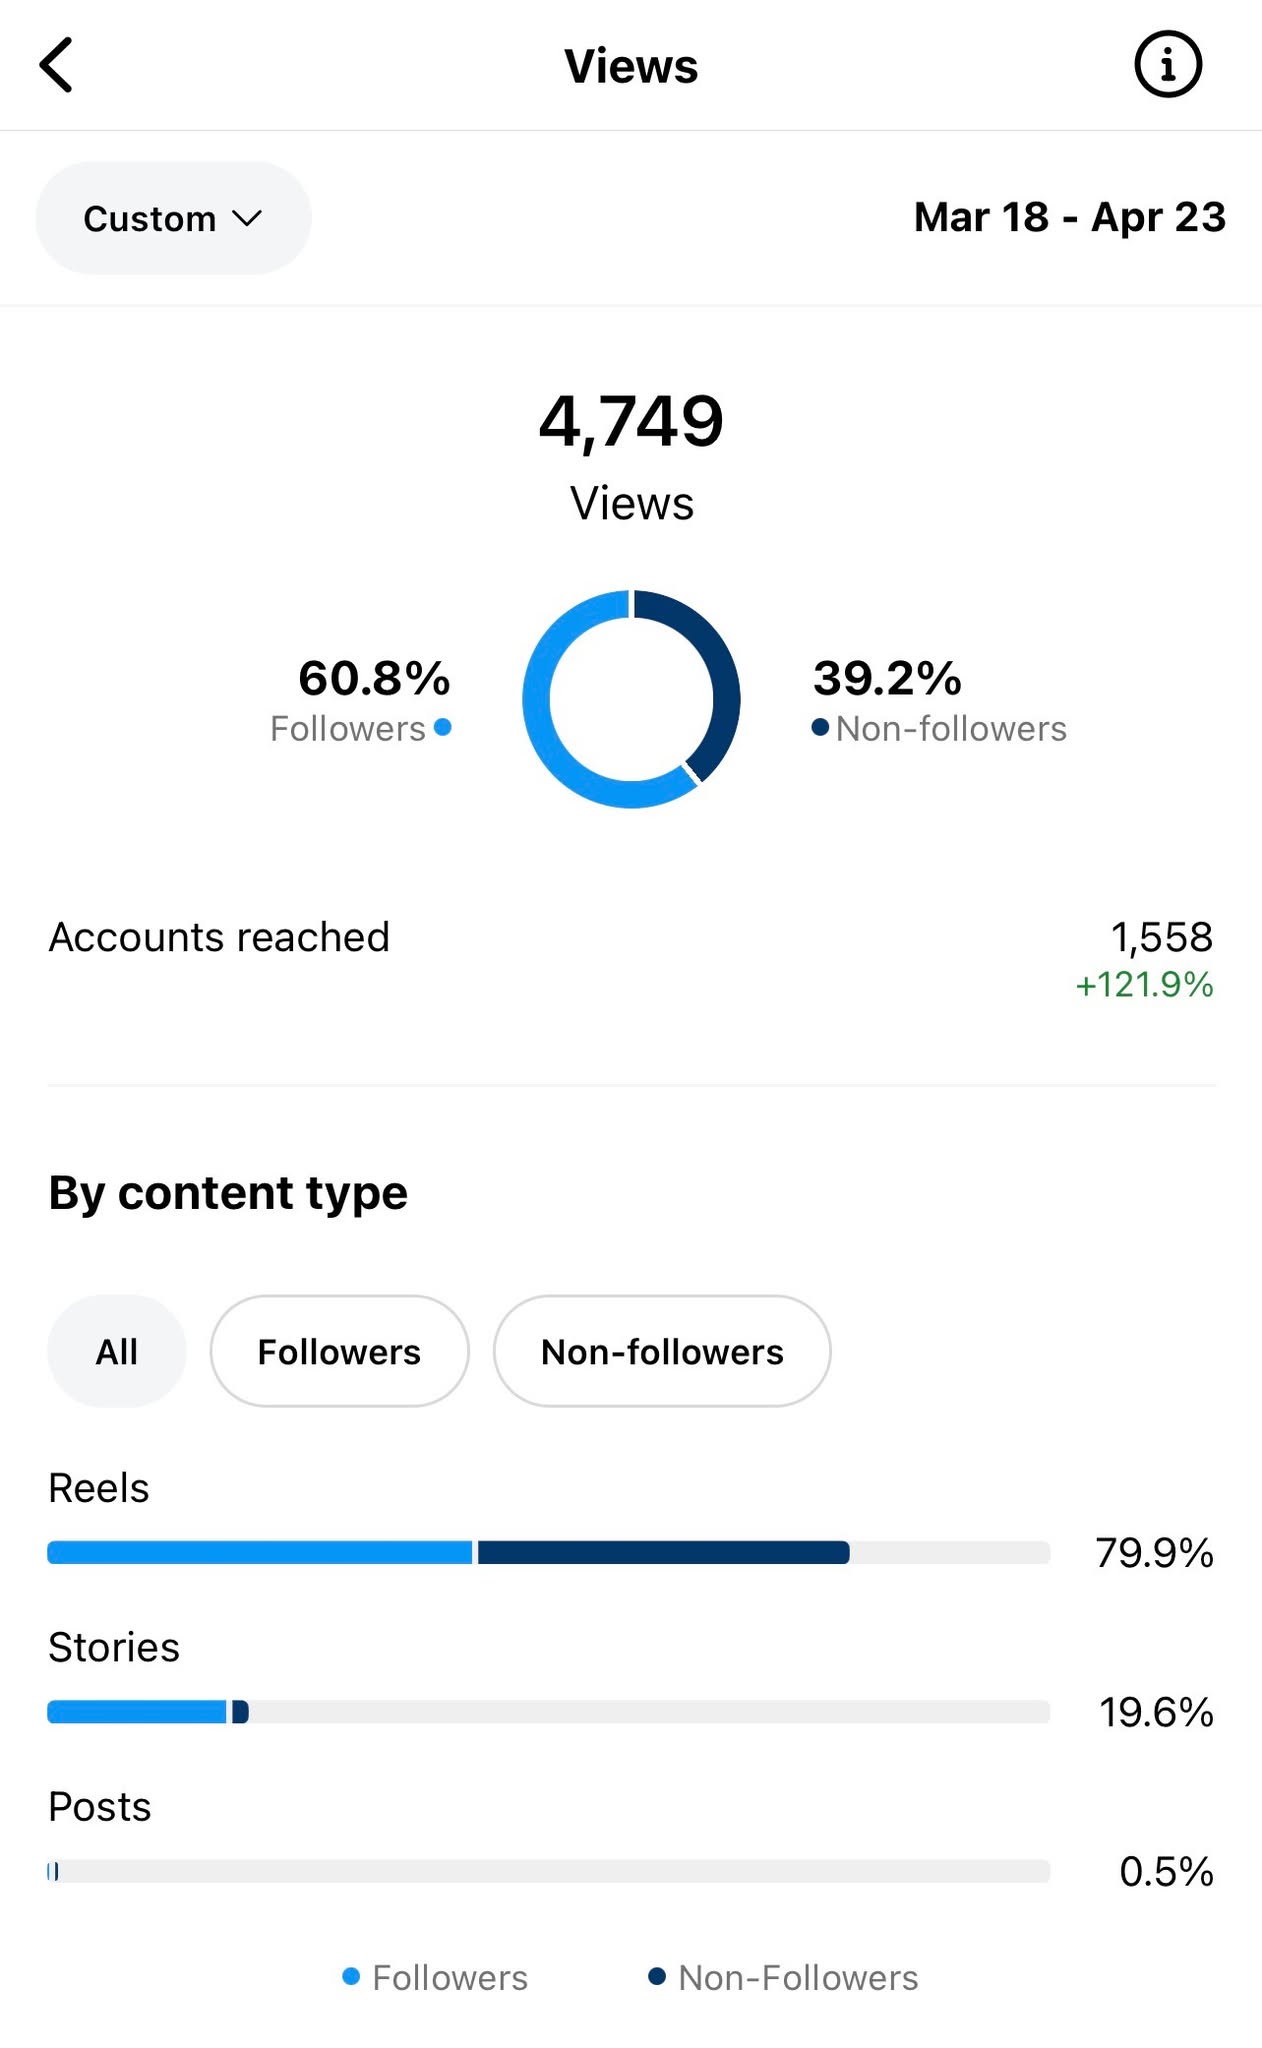Switch to the Followers filter pill
1262x2048 pixels.
tap(339, 1351)
